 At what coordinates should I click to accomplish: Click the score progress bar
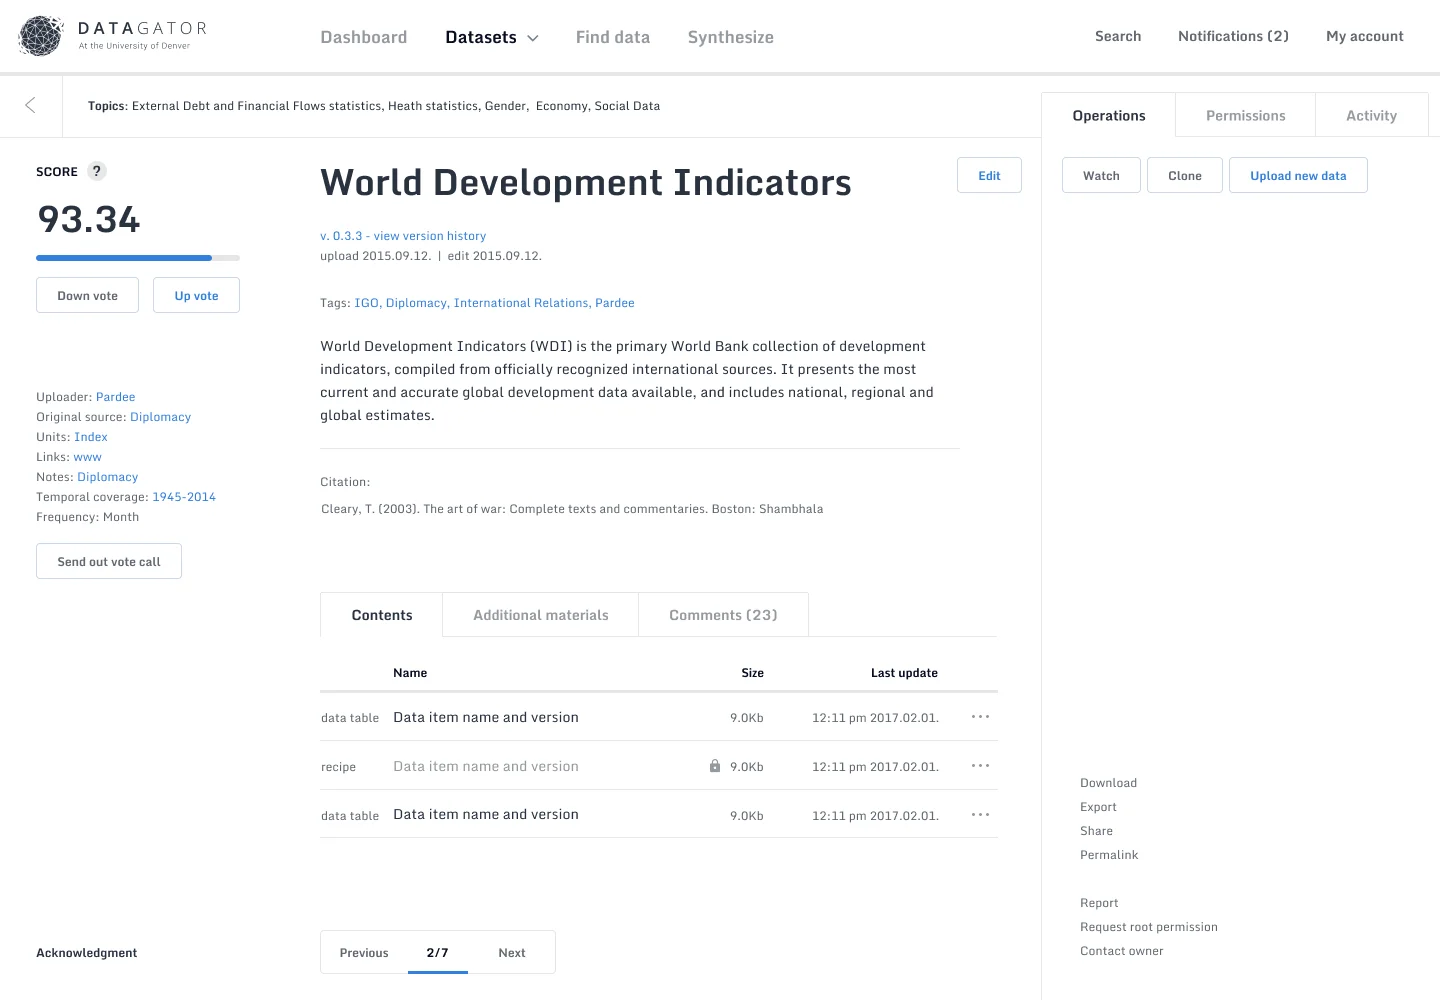click(138, 258)
